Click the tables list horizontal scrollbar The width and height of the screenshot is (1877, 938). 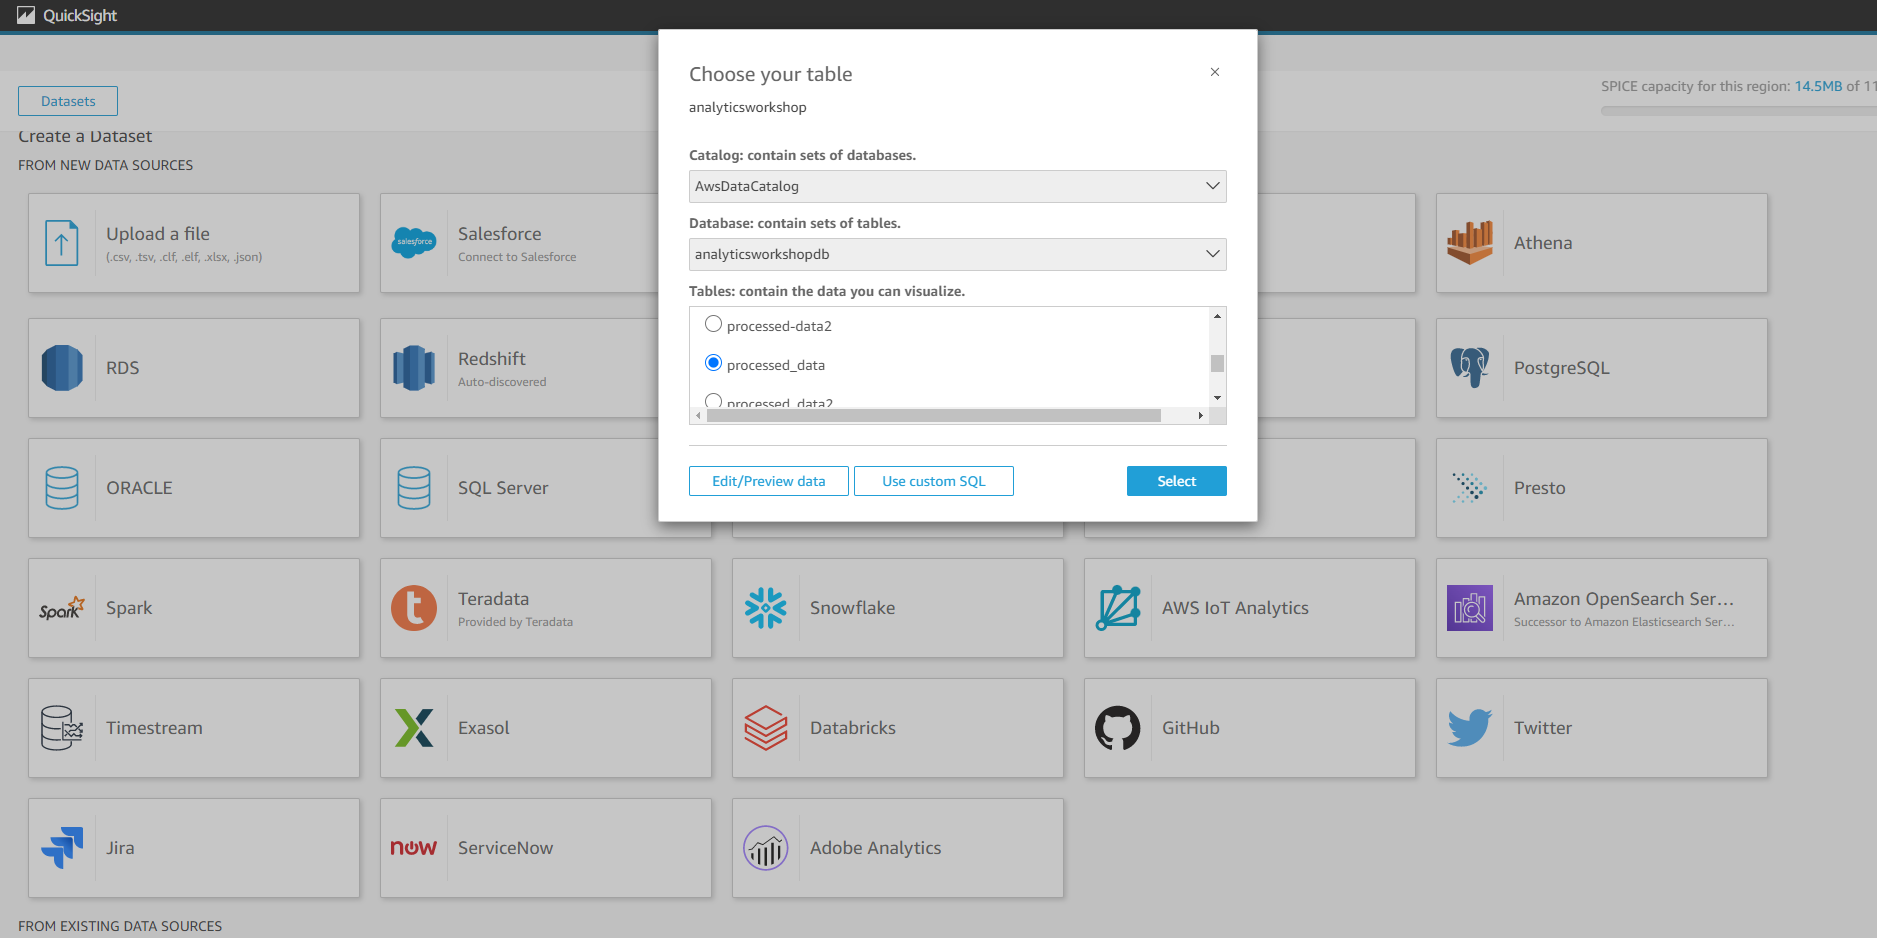click(x=934, y=415)
